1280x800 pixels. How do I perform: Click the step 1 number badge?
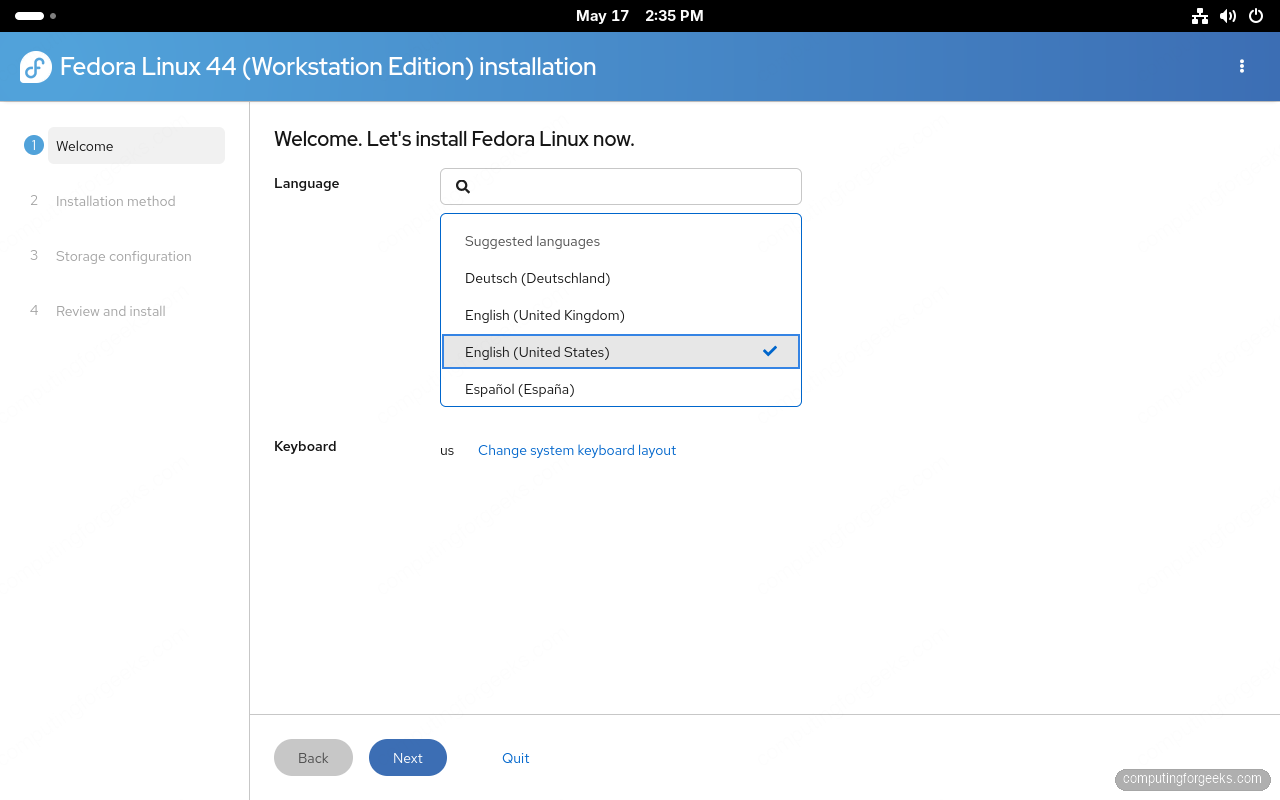pos(34,145)
